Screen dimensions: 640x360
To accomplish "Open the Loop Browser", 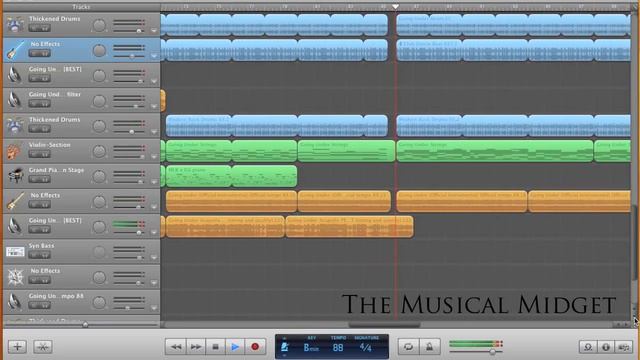I will [x=588, y=347].
